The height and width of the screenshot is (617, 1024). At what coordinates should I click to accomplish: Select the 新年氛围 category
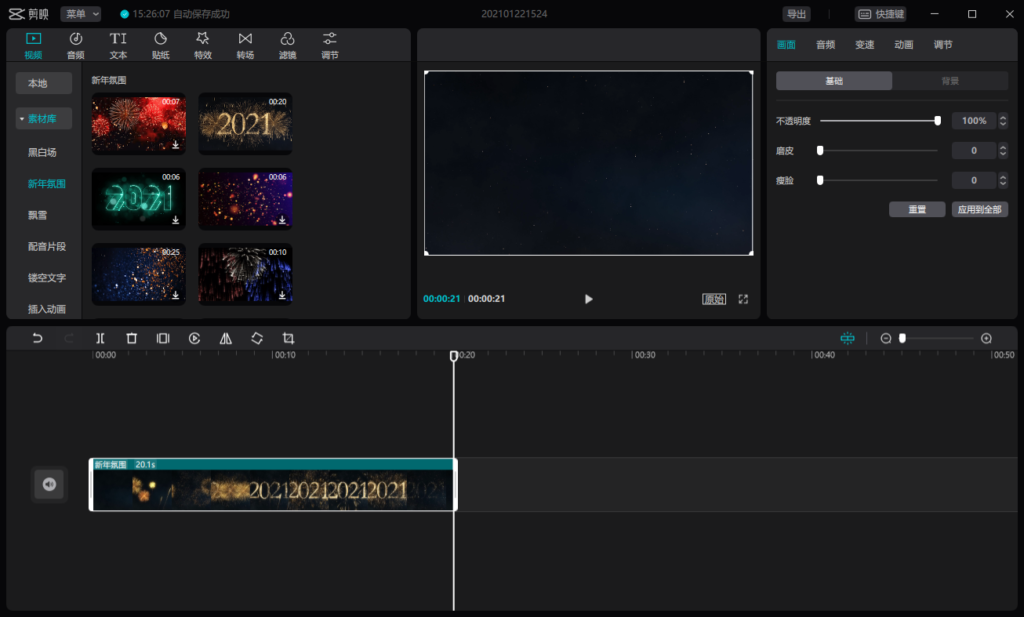point(46,183)
